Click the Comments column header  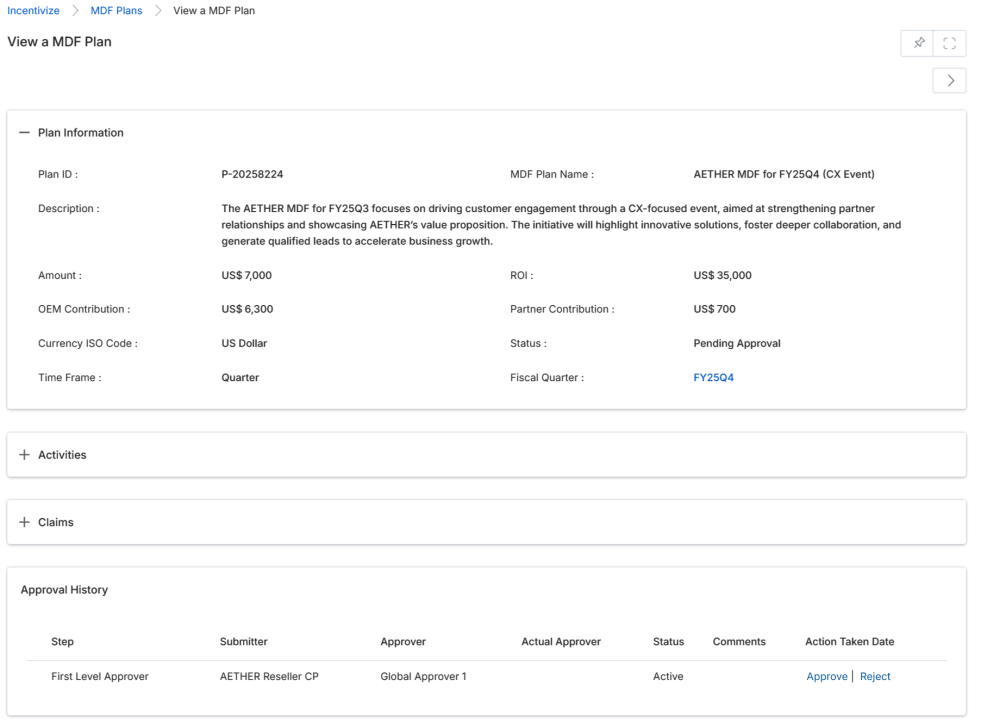(739, 642)
